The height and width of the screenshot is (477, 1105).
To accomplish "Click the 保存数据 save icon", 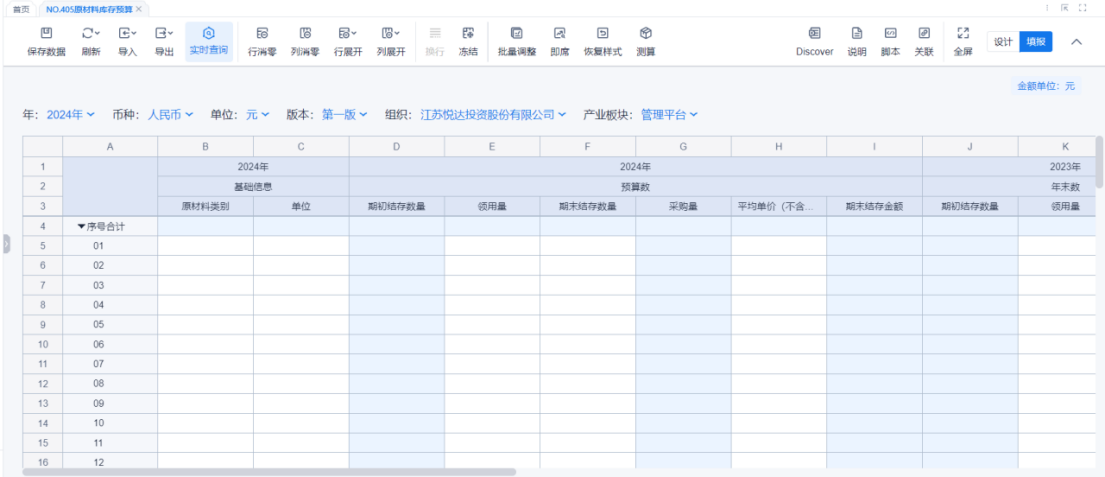I will [46, 34].
